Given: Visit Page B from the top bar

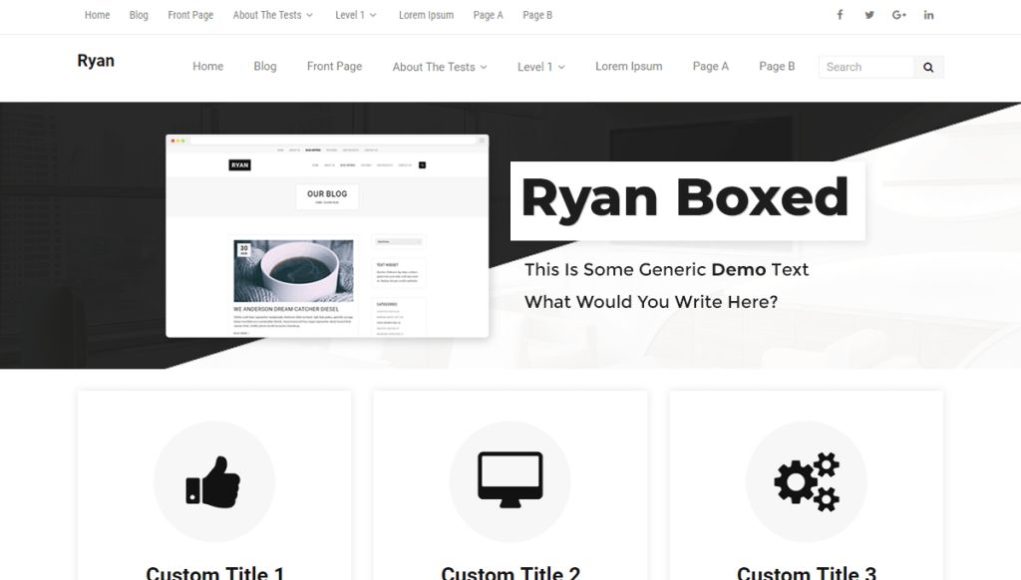Looking at the screenshot, I should (x=538, y=15).
